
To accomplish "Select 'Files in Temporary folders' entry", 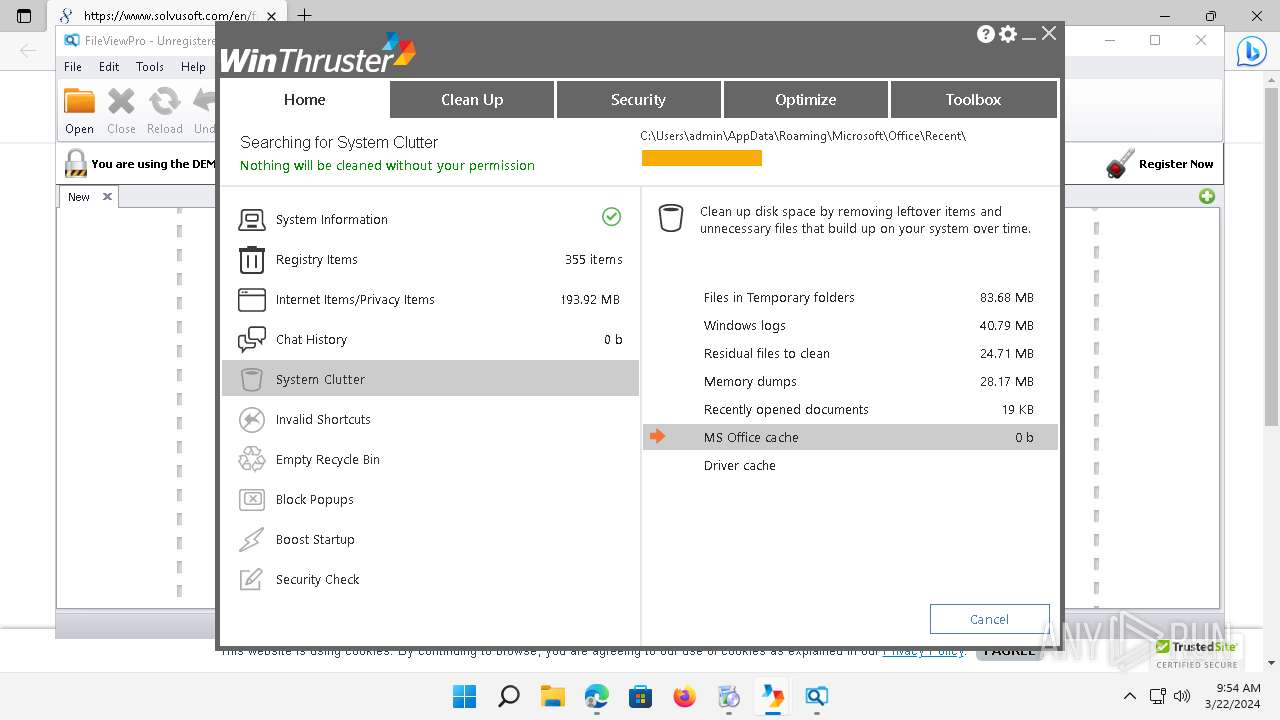I will click(x=850, y=297).
